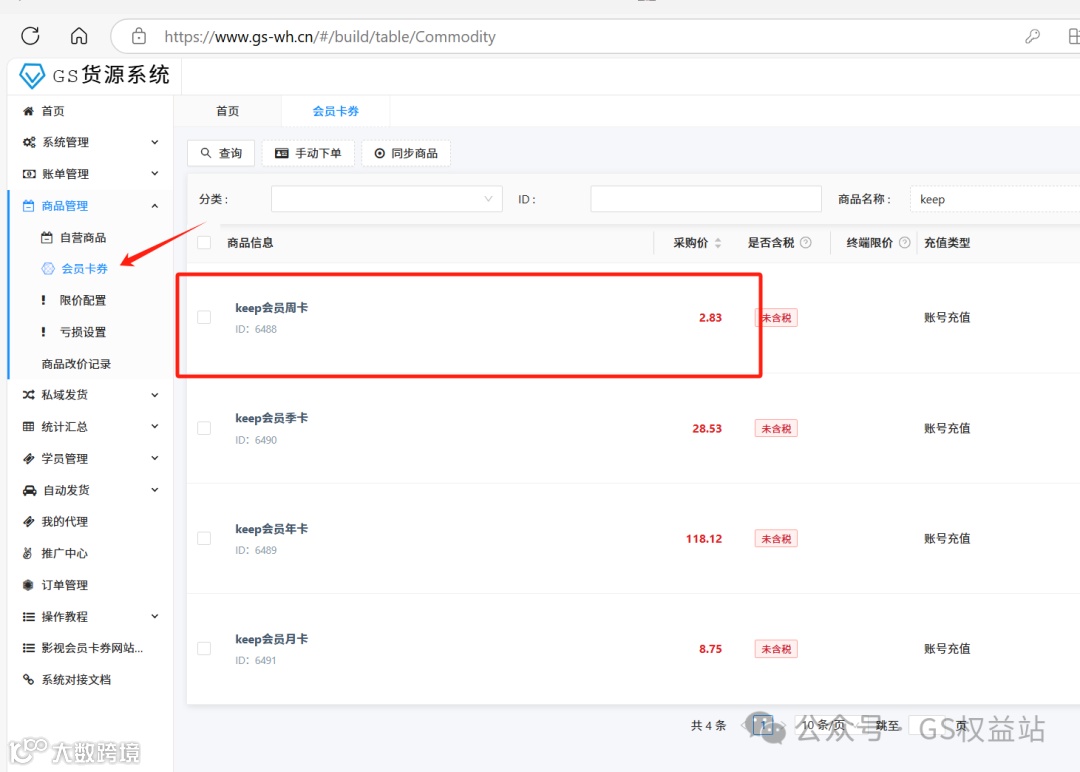Focus the ID input field
The image size is (1080, 772).
pos(706,199)
